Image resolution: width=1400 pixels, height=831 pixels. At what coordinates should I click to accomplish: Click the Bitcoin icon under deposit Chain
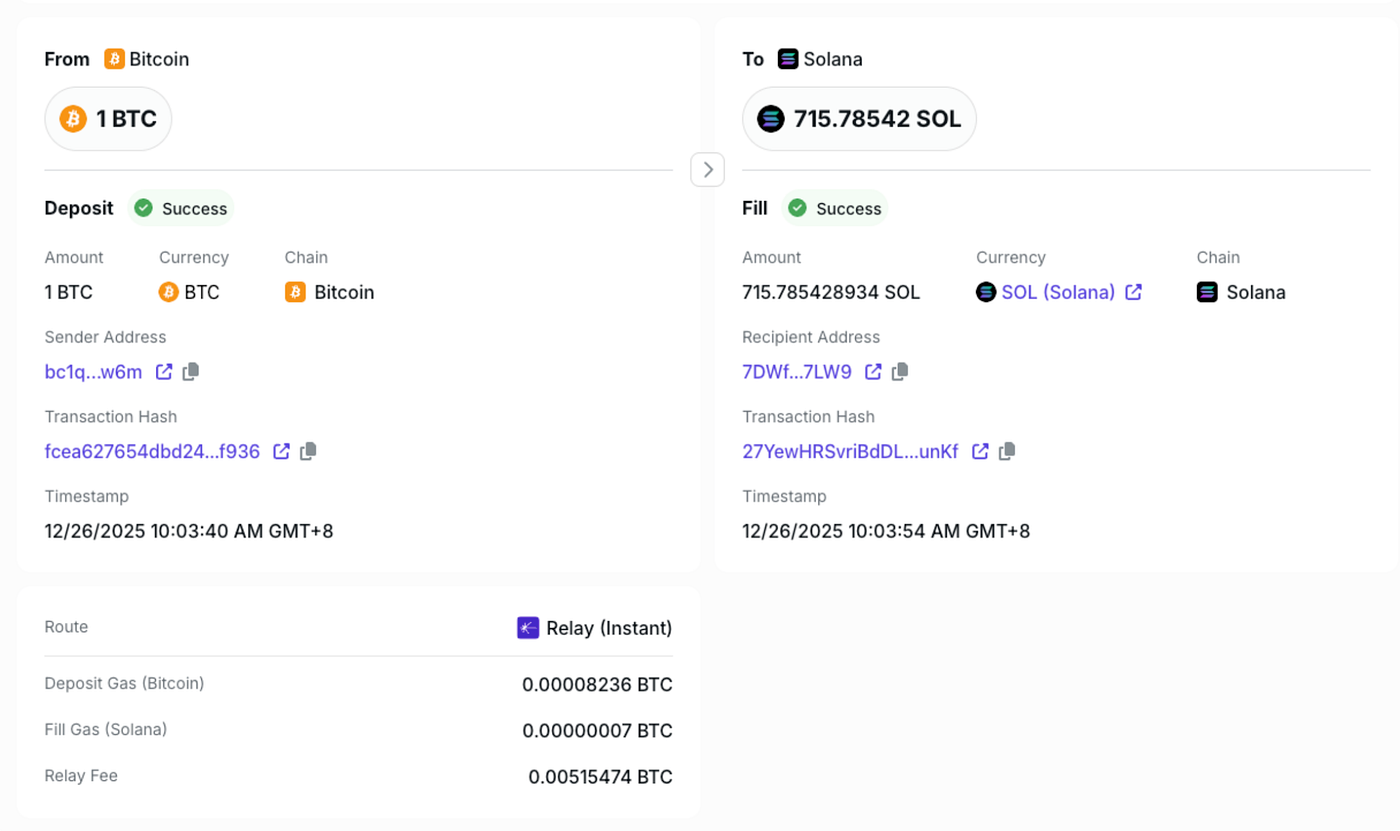coord(295,292)
